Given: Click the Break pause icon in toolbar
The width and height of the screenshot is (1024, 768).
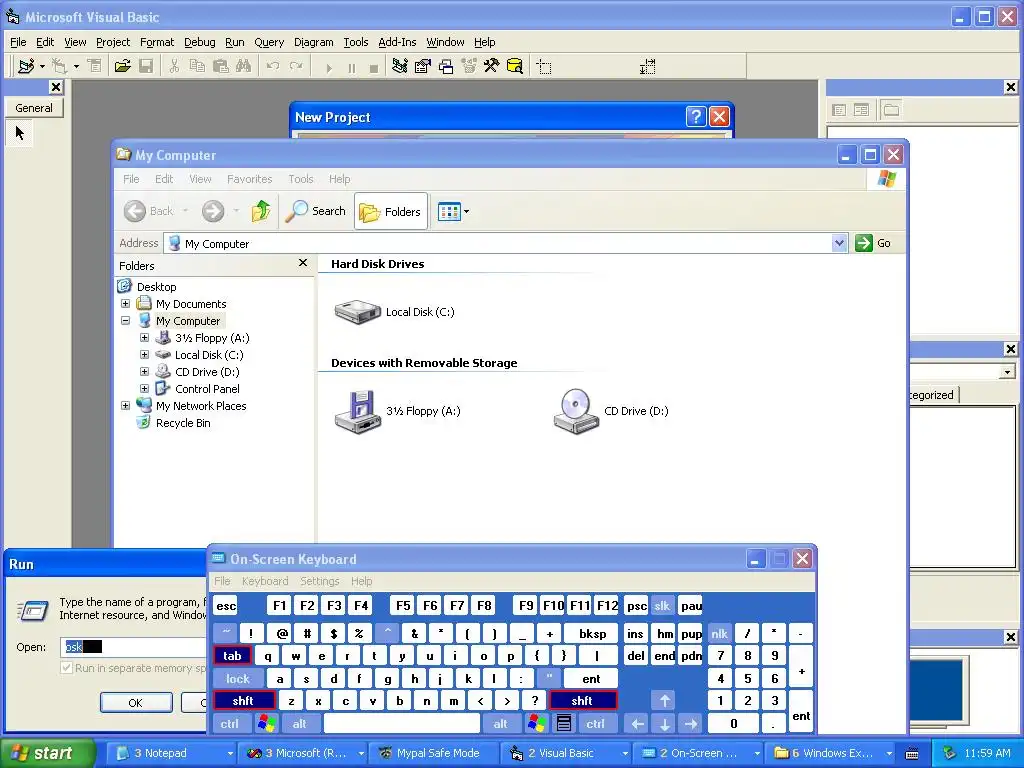Looking at the screenshot, I should click(x=351, y=67).
